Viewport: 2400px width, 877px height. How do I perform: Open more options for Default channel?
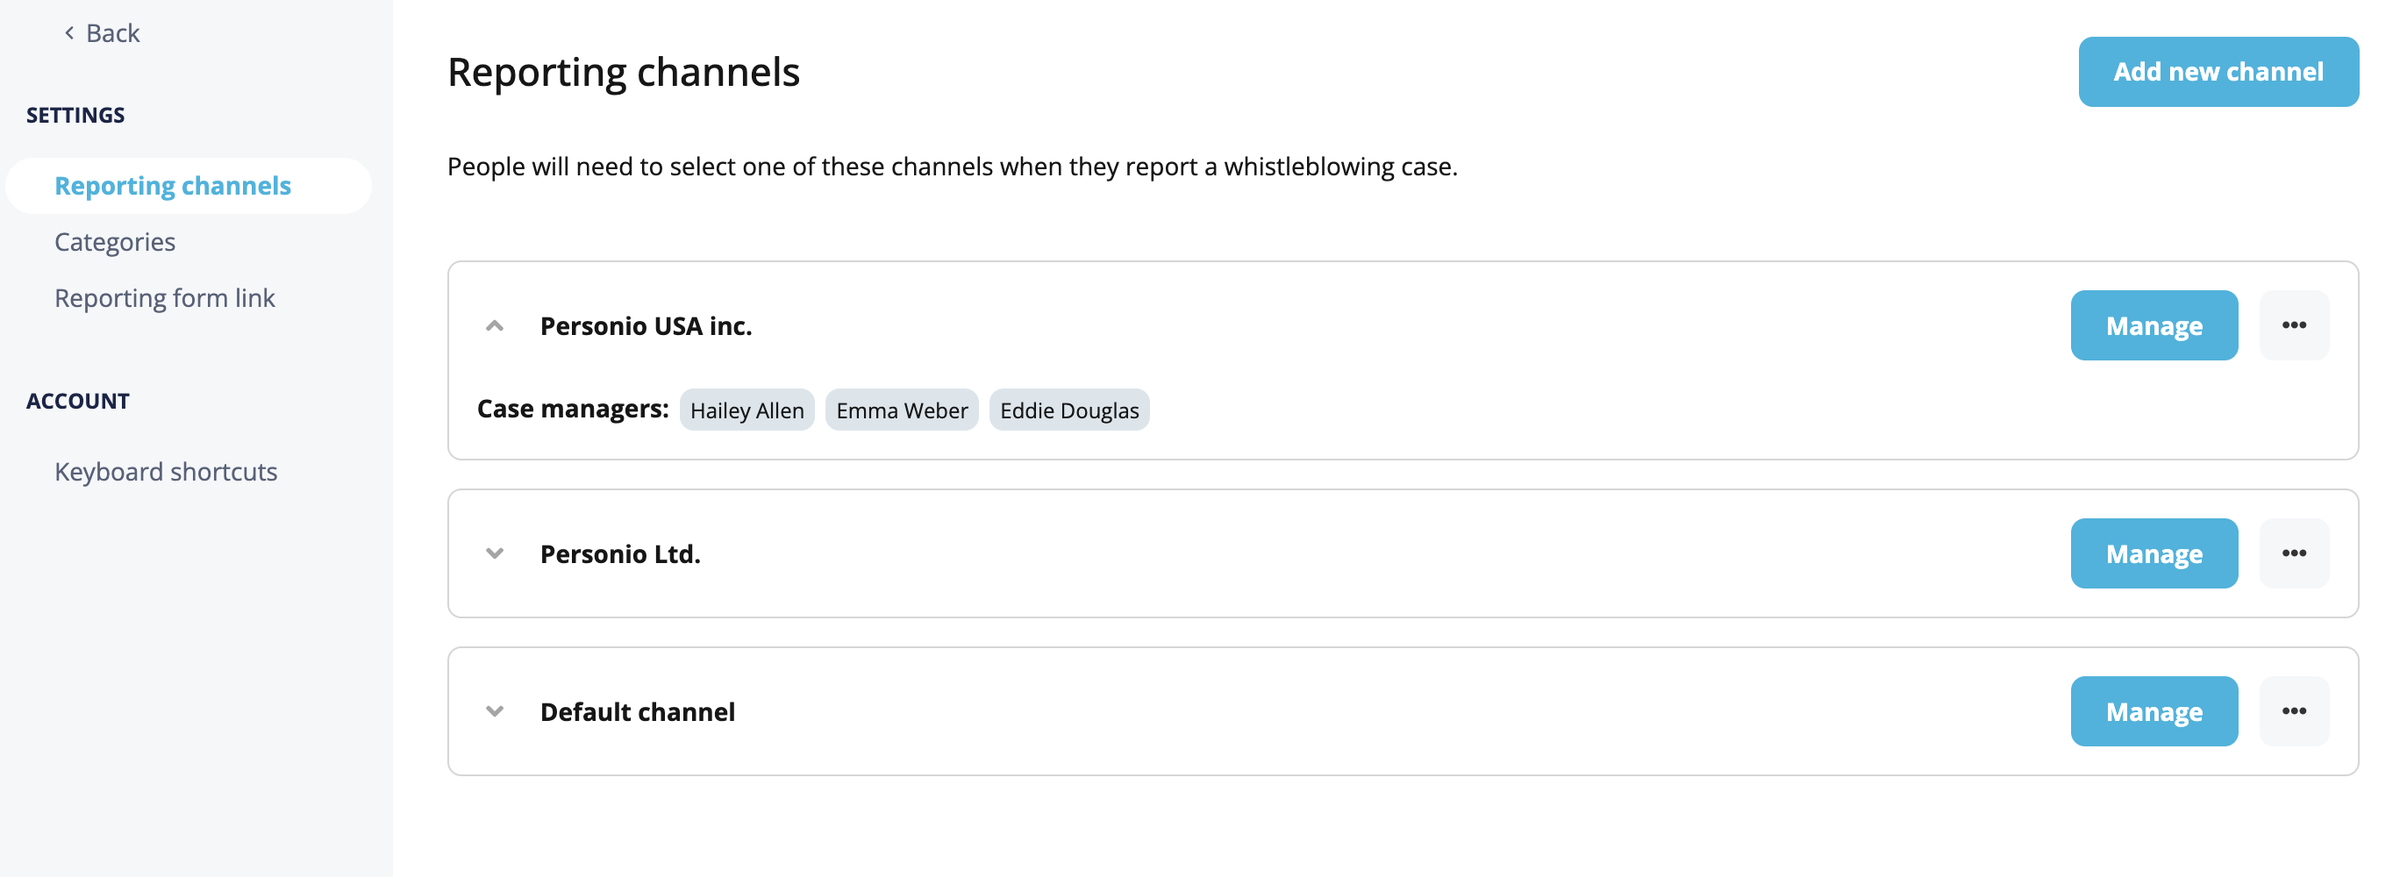click(x=2294, y=711)
